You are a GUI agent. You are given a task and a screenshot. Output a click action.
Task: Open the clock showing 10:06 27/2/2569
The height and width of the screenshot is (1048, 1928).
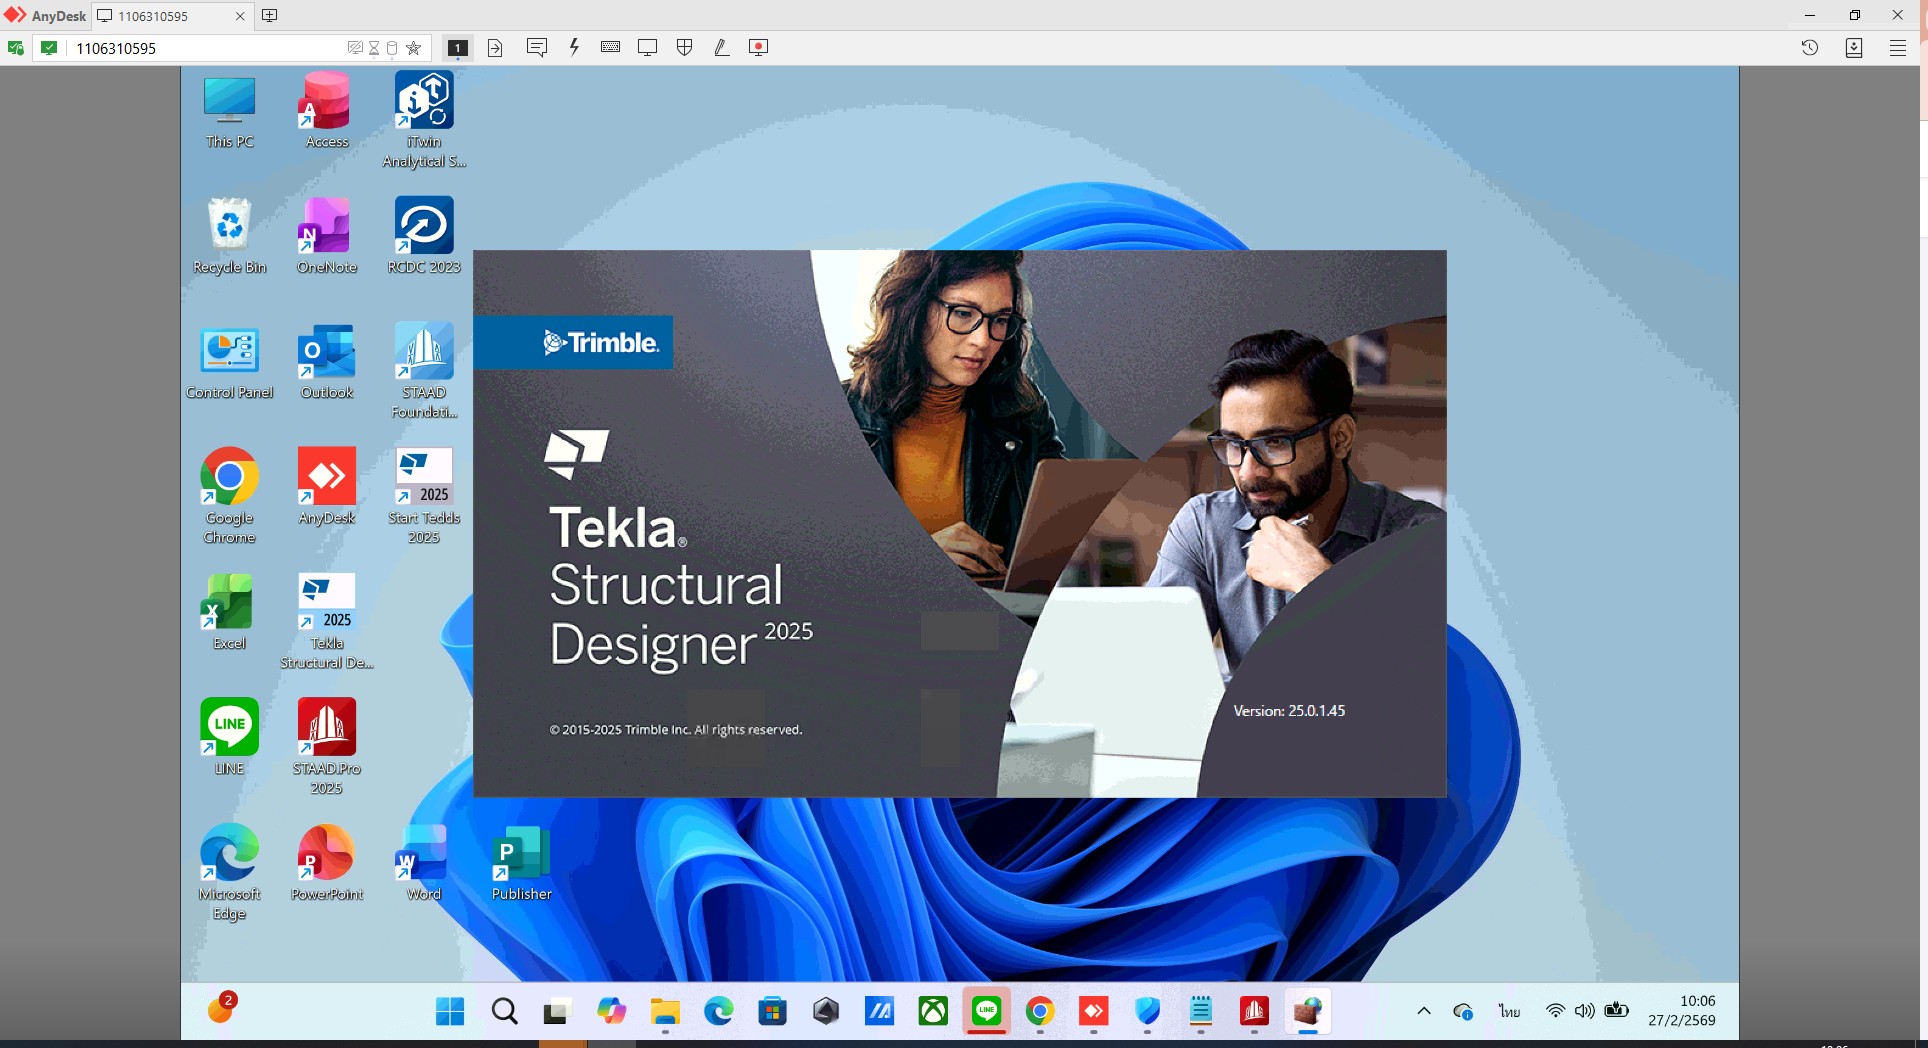(1682, 1011)
